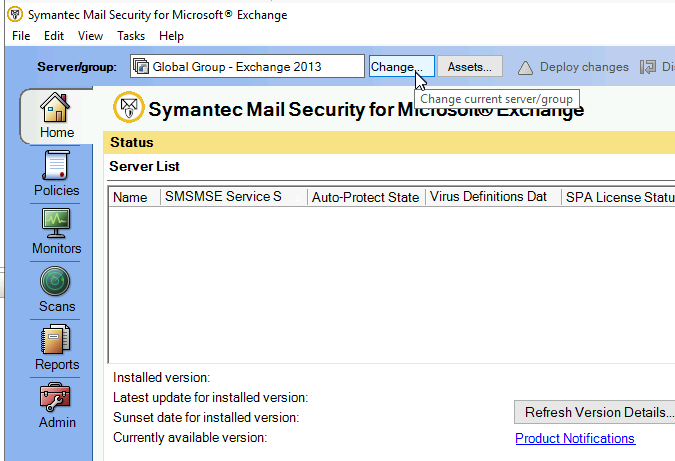Screen dimensions: 675x461
Task: Open the Monitors section
Action: 56,232
